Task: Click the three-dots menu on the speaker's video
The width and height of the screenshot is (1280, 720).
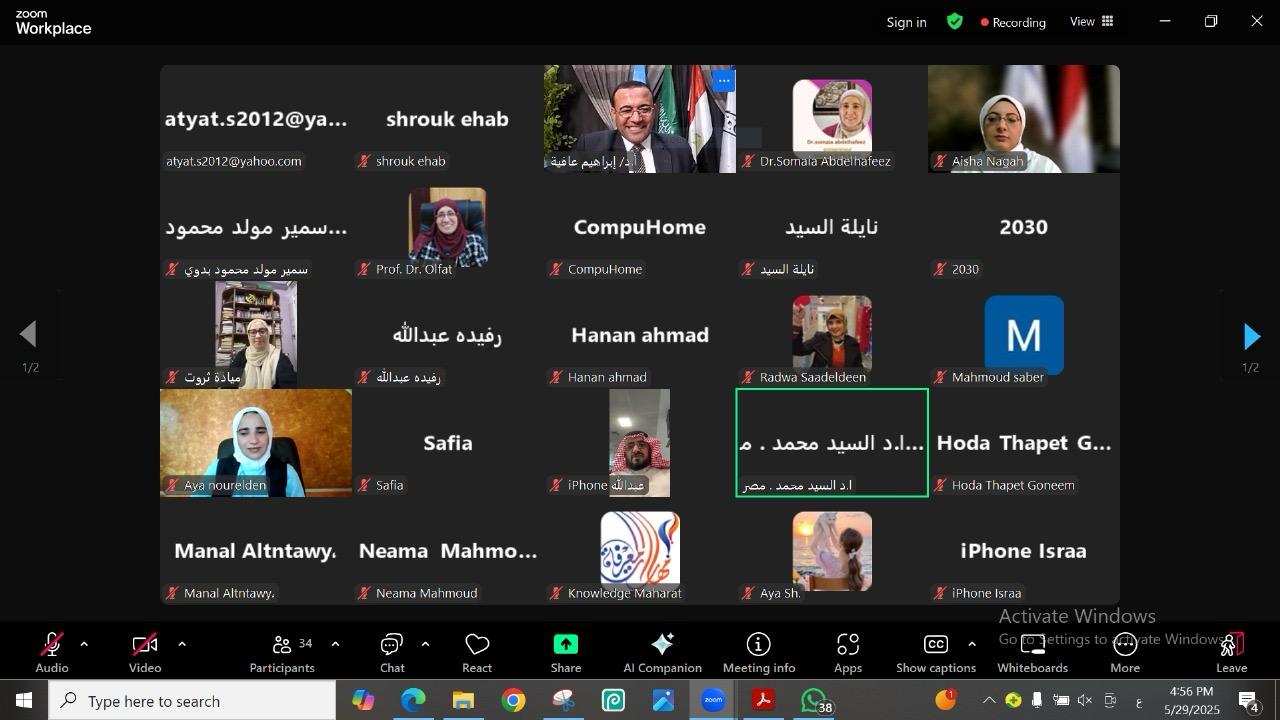Action: point(724,81)
